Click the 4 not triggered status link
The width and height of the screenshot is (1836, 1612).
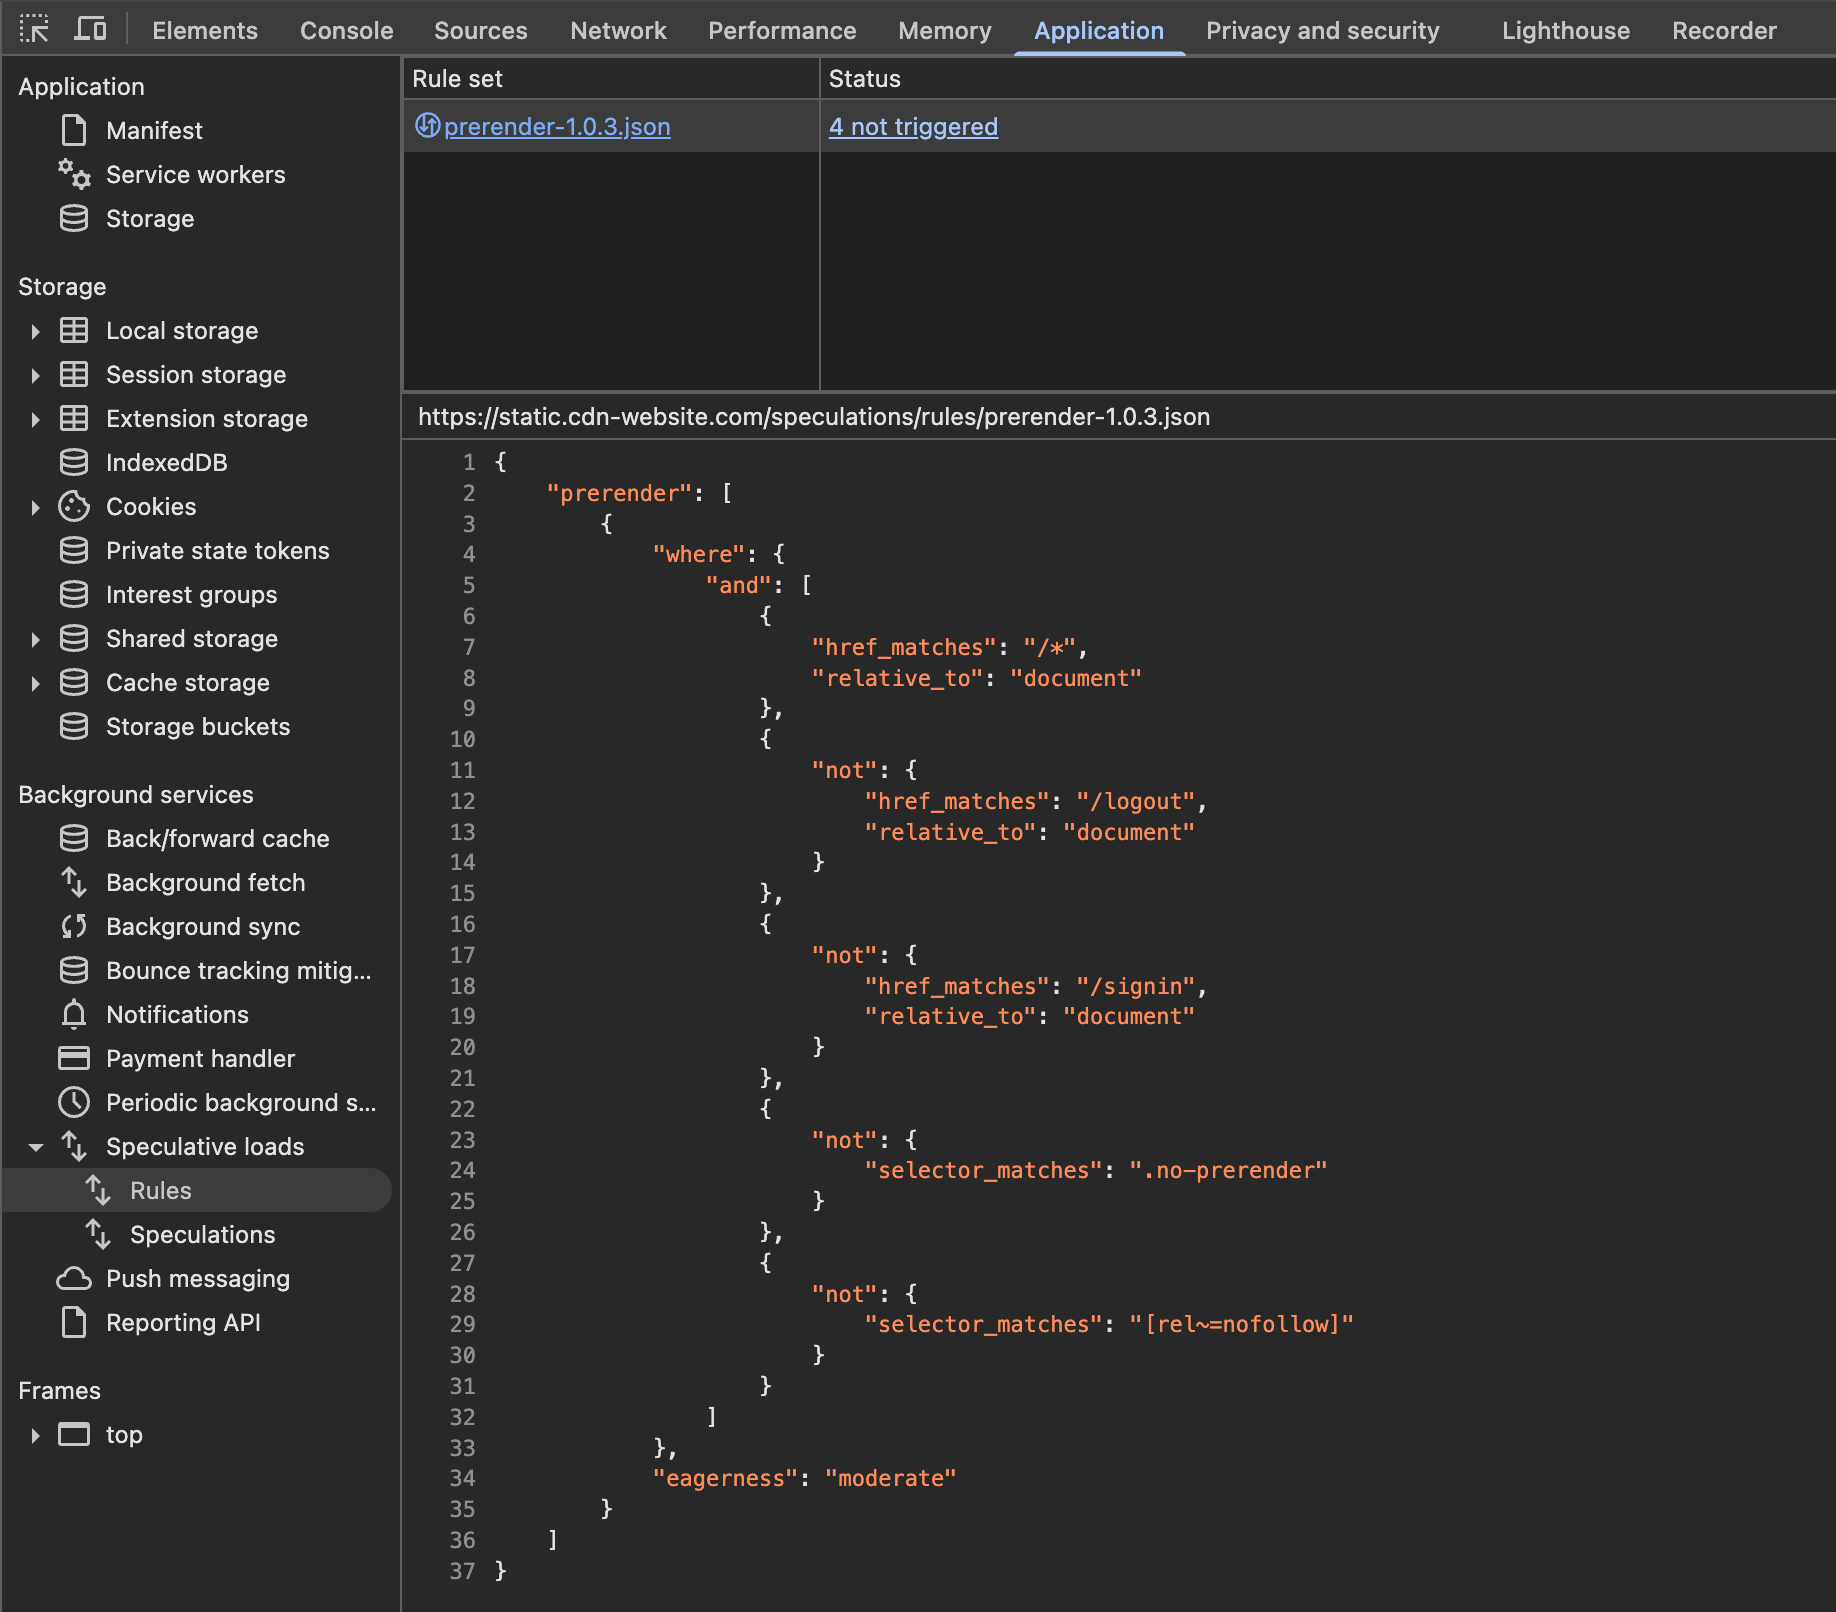click(x=913, y=127)
